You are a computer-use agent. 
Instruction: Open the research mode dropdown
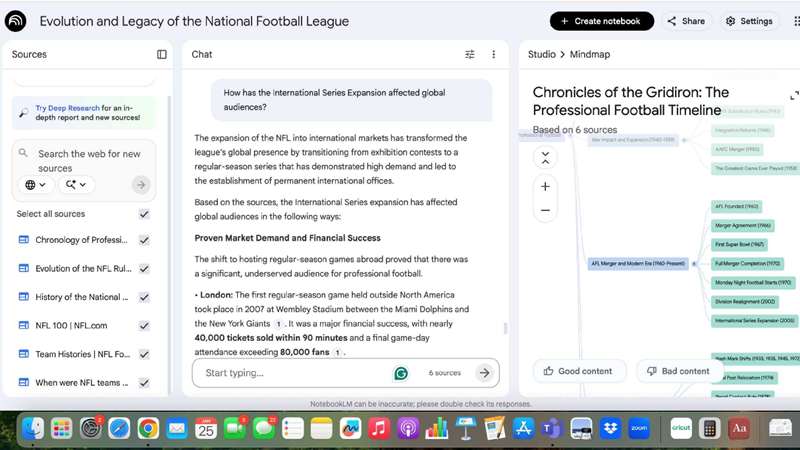(75, 185)
